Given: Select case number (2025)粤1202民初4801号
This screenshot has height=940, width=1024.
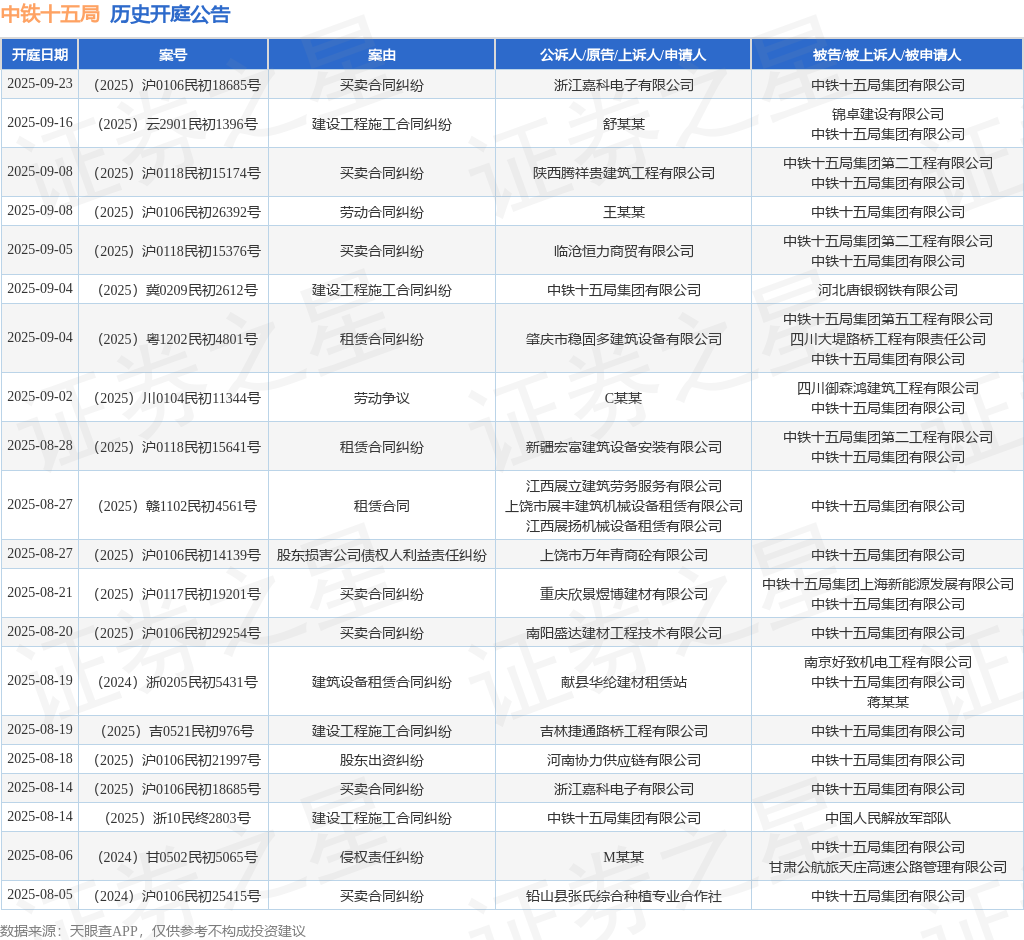Looking at the screenshot, I should pyautogui.click(x=177, y=339).
